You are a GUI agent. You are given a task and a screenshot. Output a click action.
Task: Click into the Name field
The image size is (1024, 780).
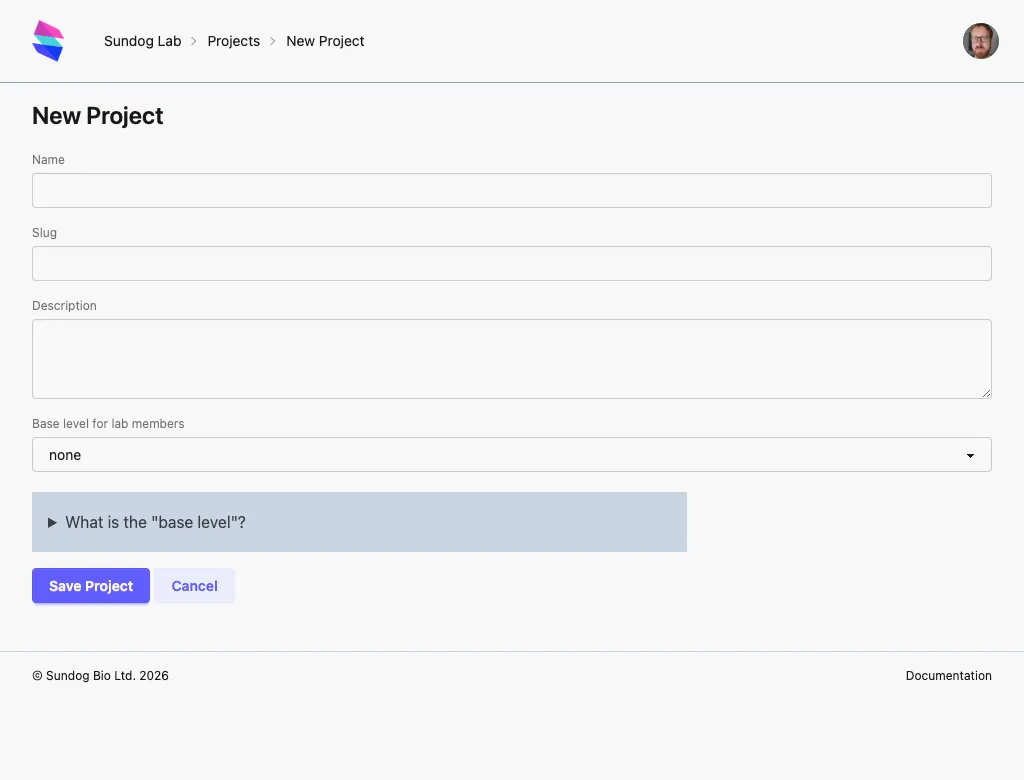[x=512, y=190]
